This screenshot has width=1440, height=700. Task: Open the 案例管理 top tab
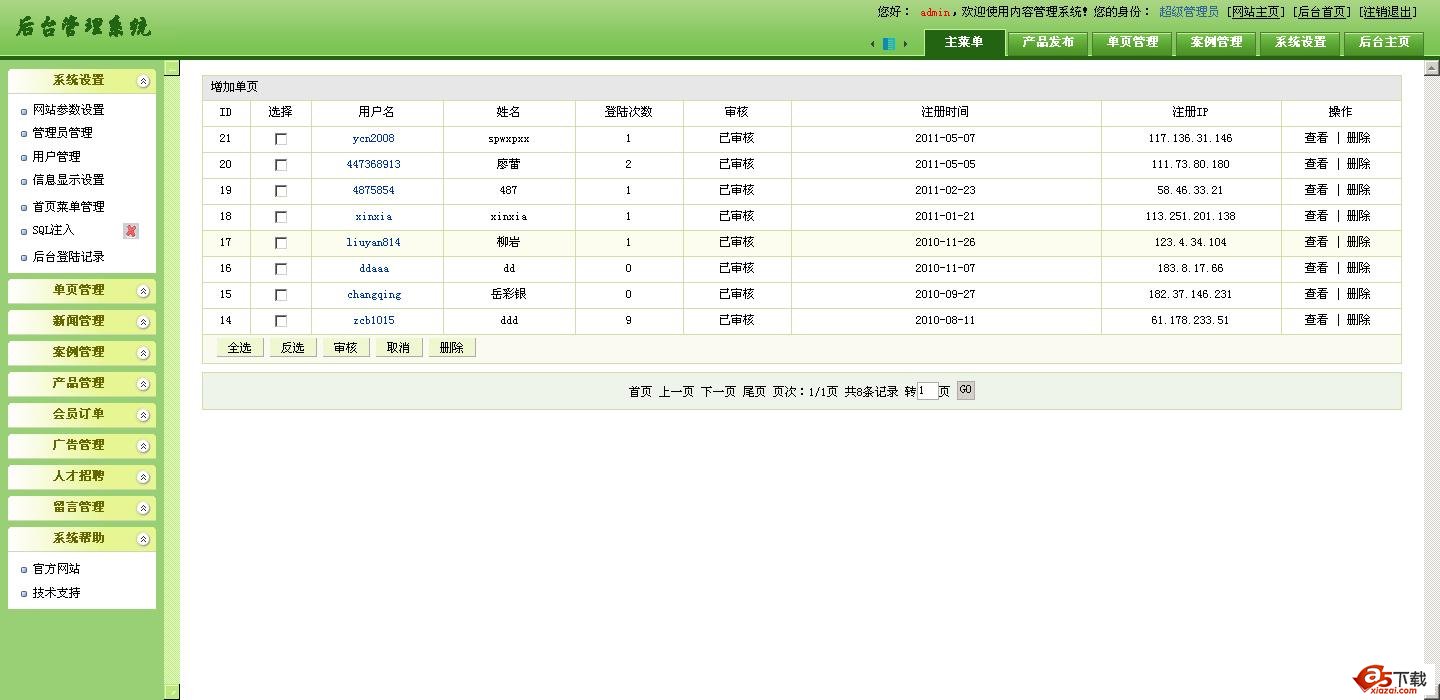pyautogui.click(x=1216, y=42)
